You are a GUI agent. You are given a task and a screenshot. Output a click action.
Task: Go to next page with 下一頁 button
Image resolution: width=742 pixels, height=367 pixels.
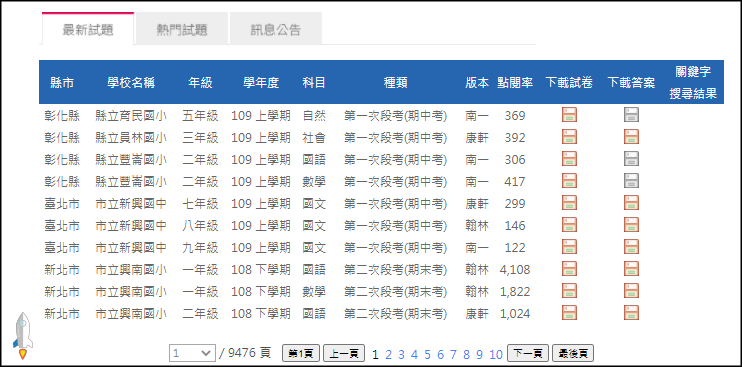tap(528, 353)
